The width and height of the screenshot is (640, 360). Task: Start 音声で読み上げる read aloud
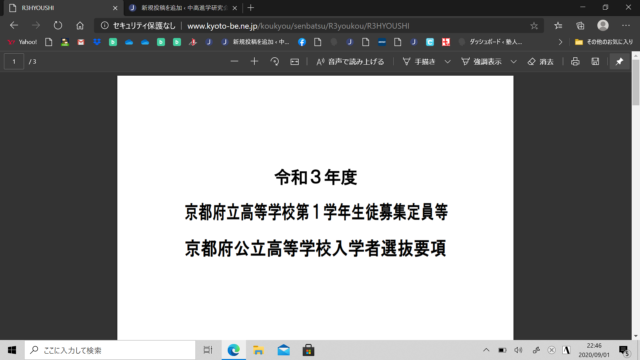350,62
